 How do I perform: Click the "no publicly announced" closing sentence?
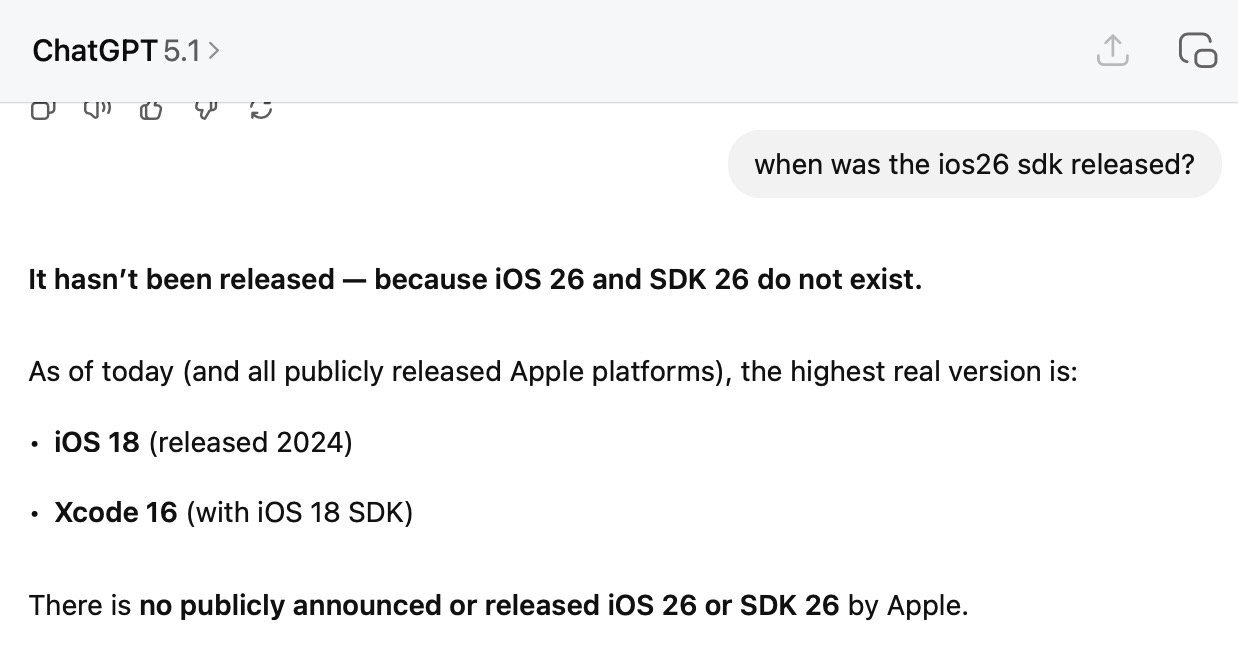point(498,605)
